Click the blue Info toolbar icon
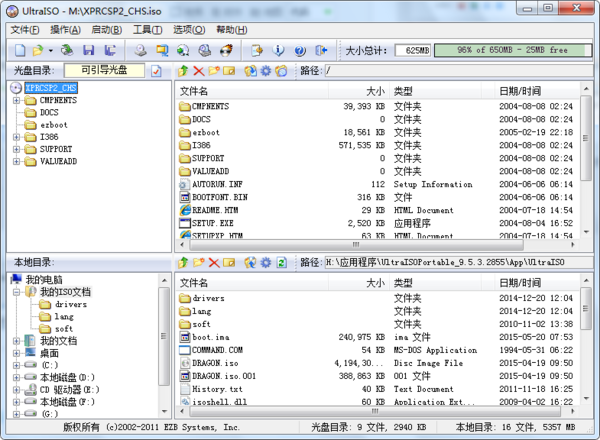This screenshot has width=600, height=440. [x=278, y=50]
